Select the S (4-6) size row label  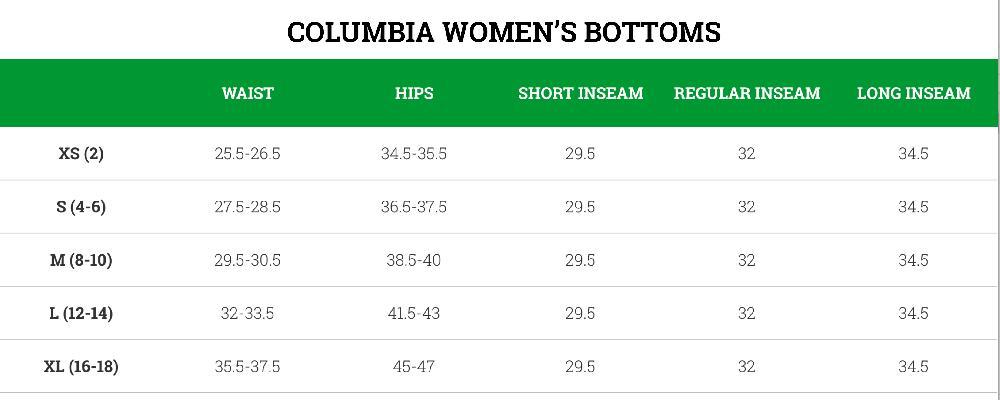click(x=81, y=207)
